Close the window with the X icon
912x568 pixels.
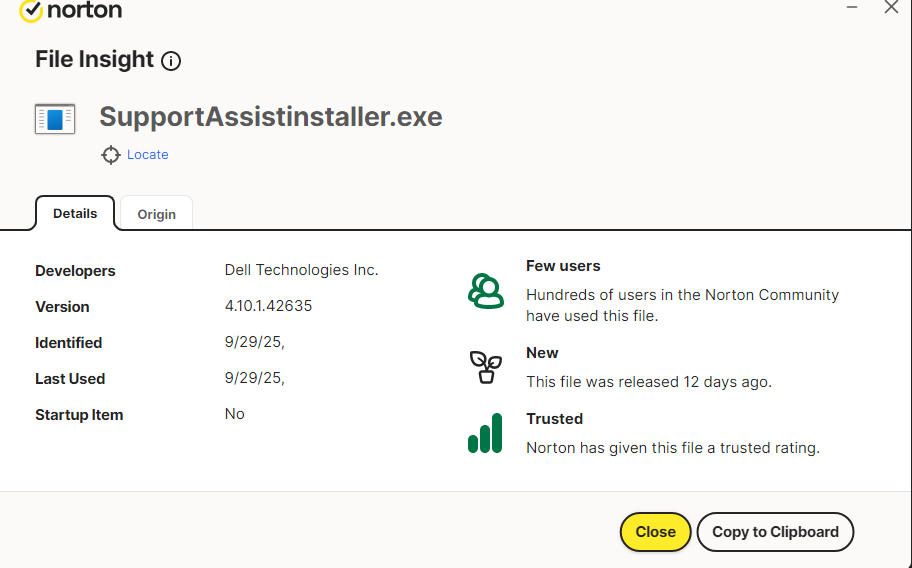click(x=891, y=7)
